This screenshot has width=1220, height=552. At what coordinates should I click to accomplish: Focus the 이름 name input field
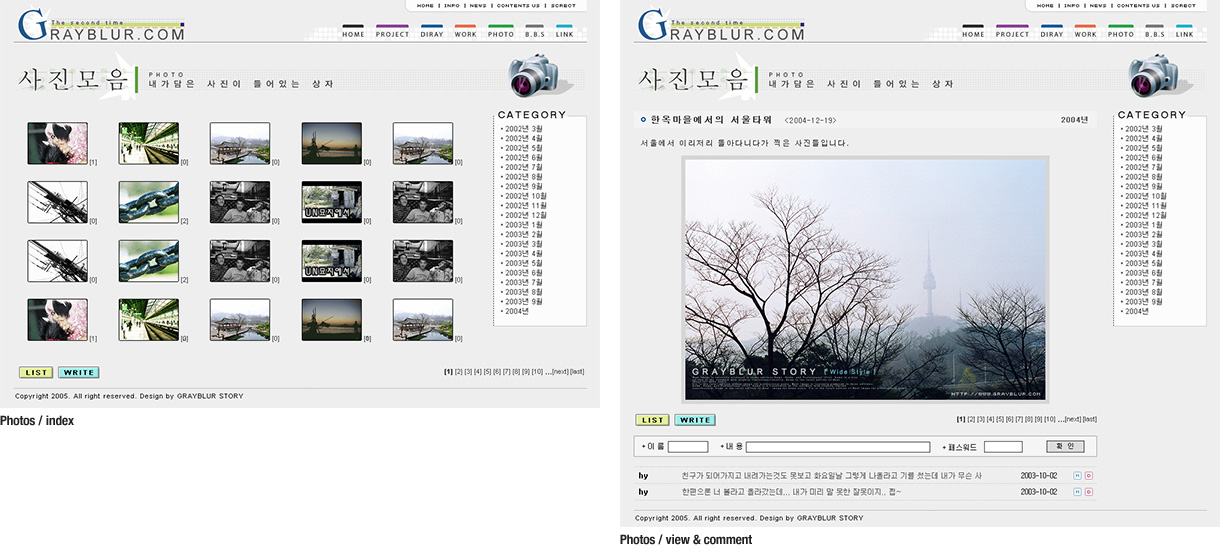688,447
